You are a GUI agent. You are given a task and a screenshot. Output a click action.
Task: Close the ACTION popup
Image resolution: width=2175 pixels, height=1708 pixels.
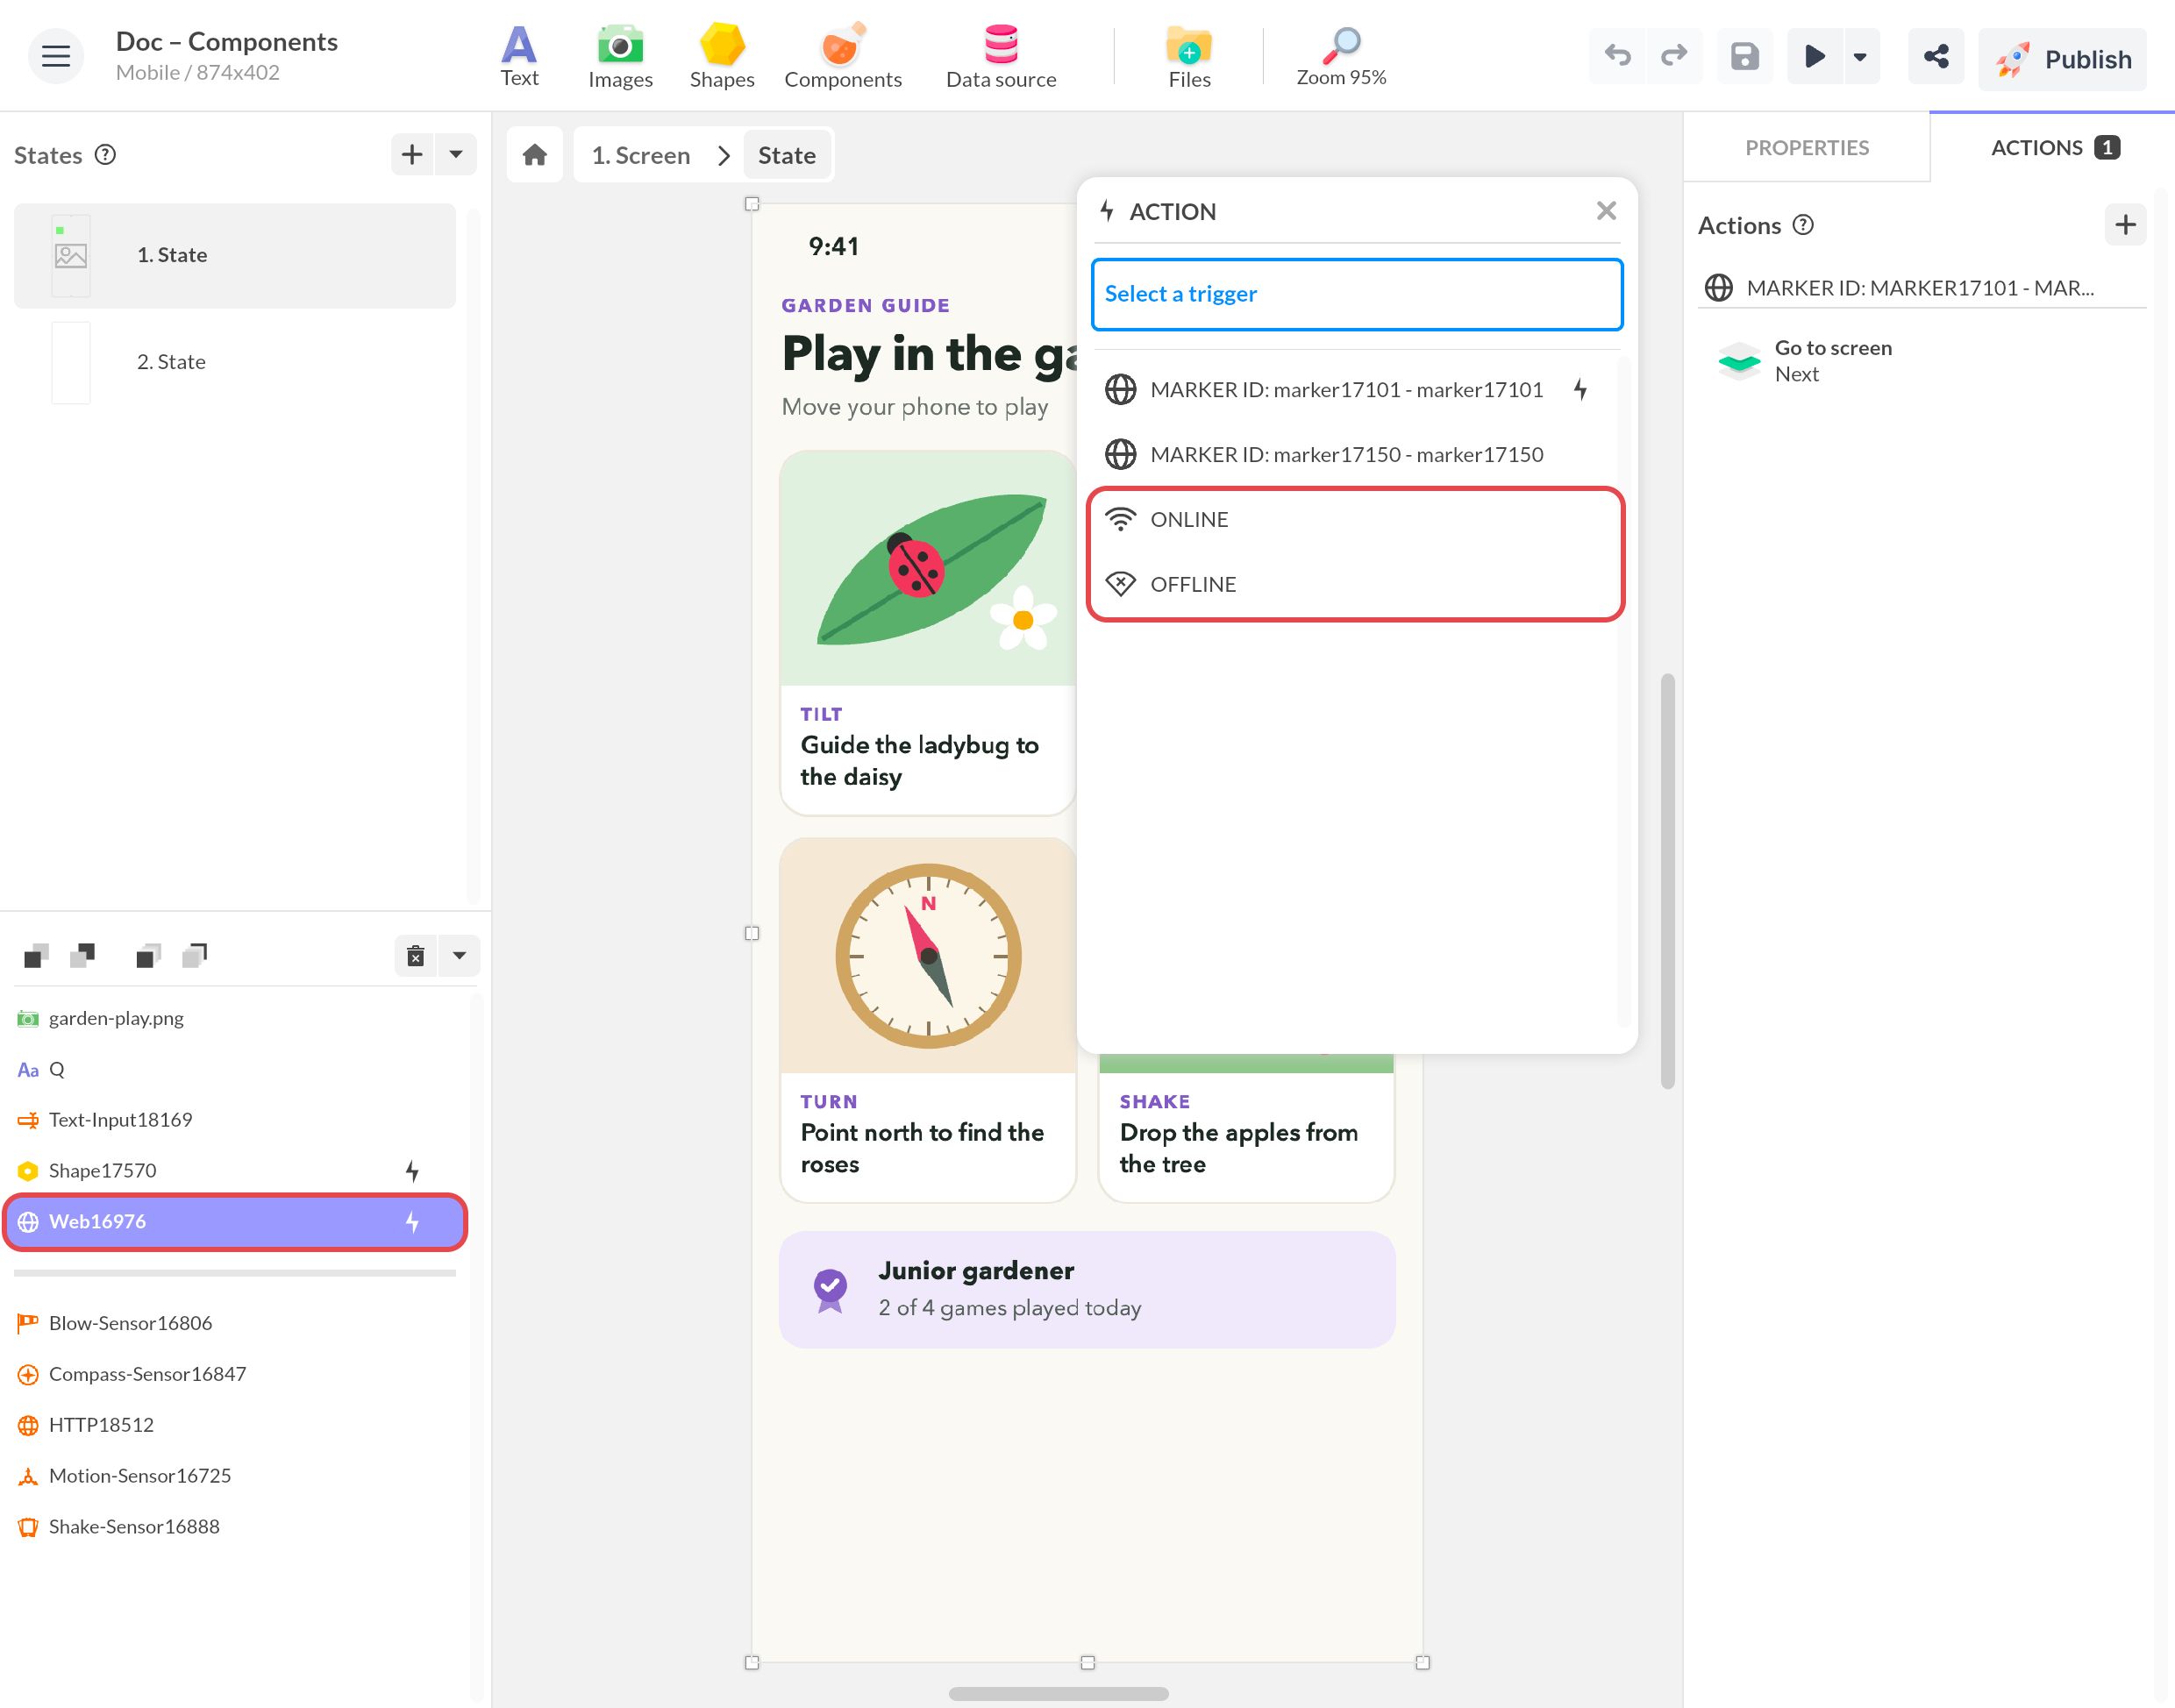point(1606,211)
